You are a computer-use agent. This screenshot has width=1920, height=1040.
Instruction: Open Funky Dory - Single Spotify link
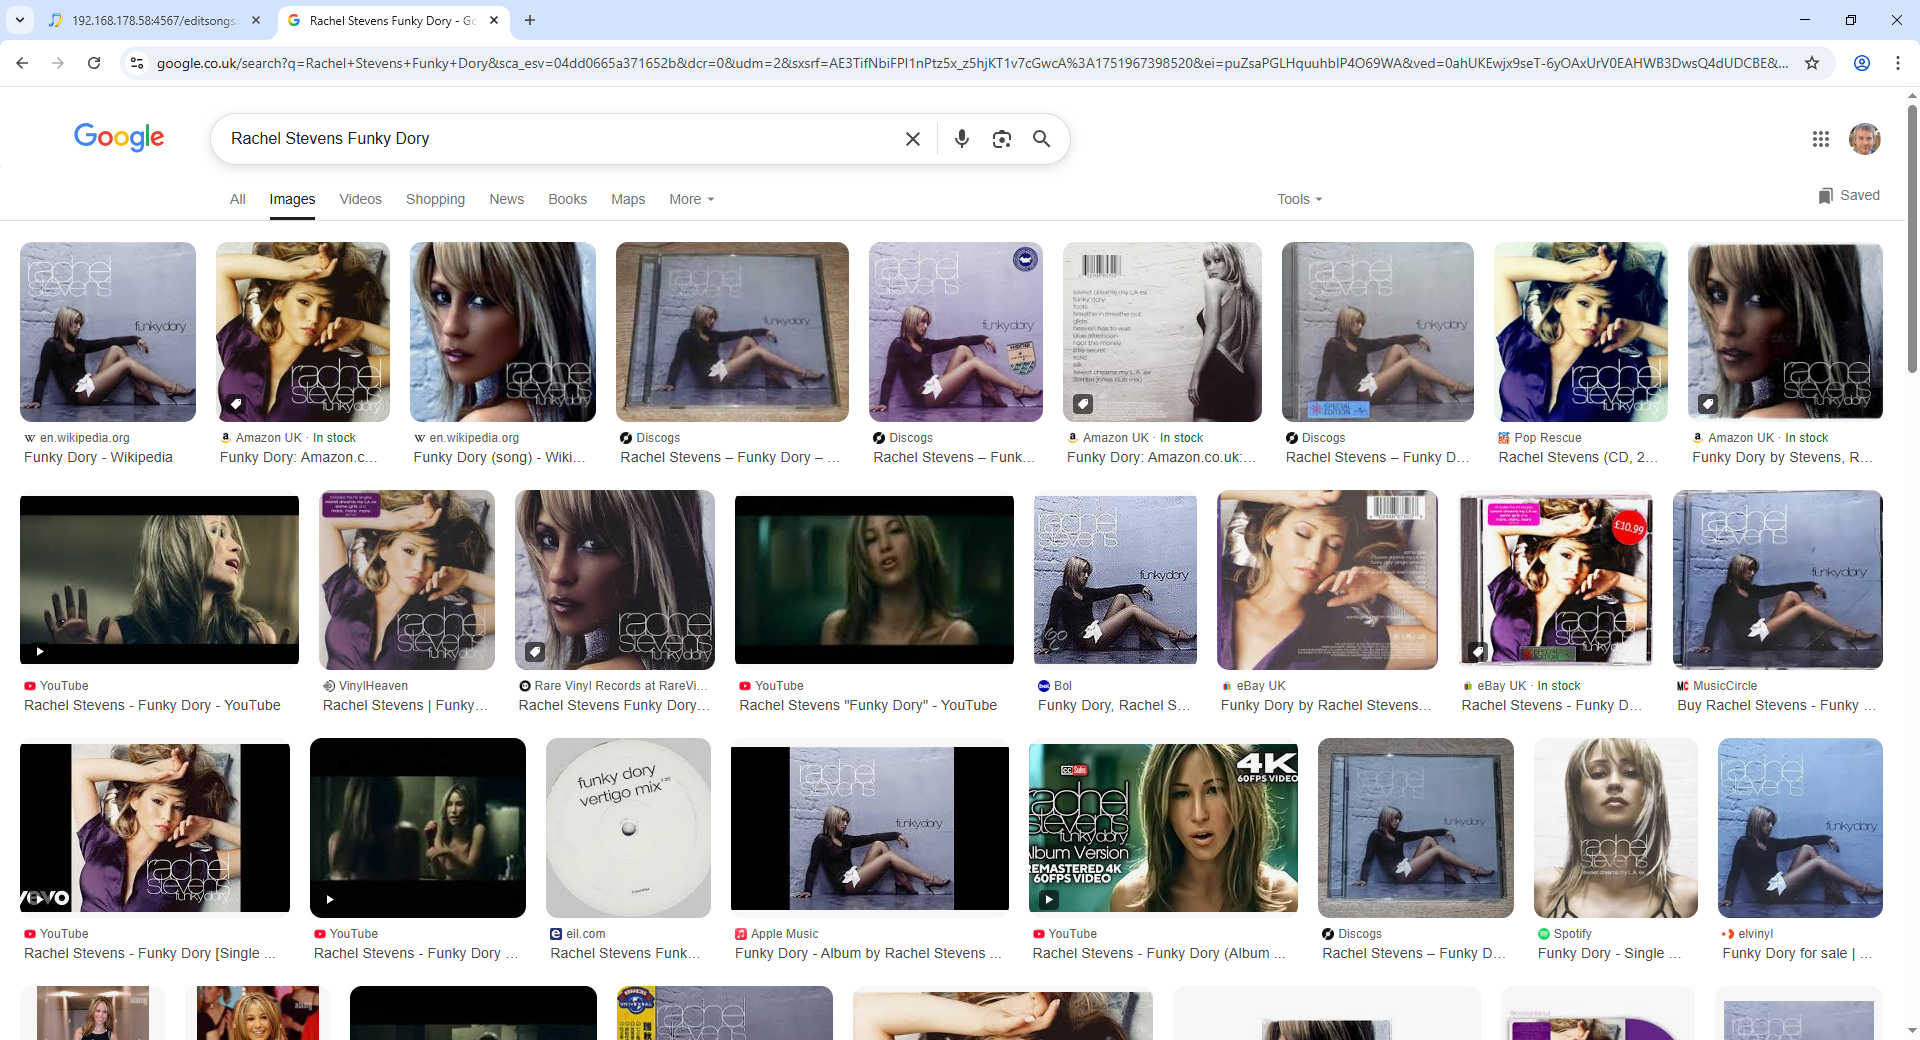[1609, 953]
